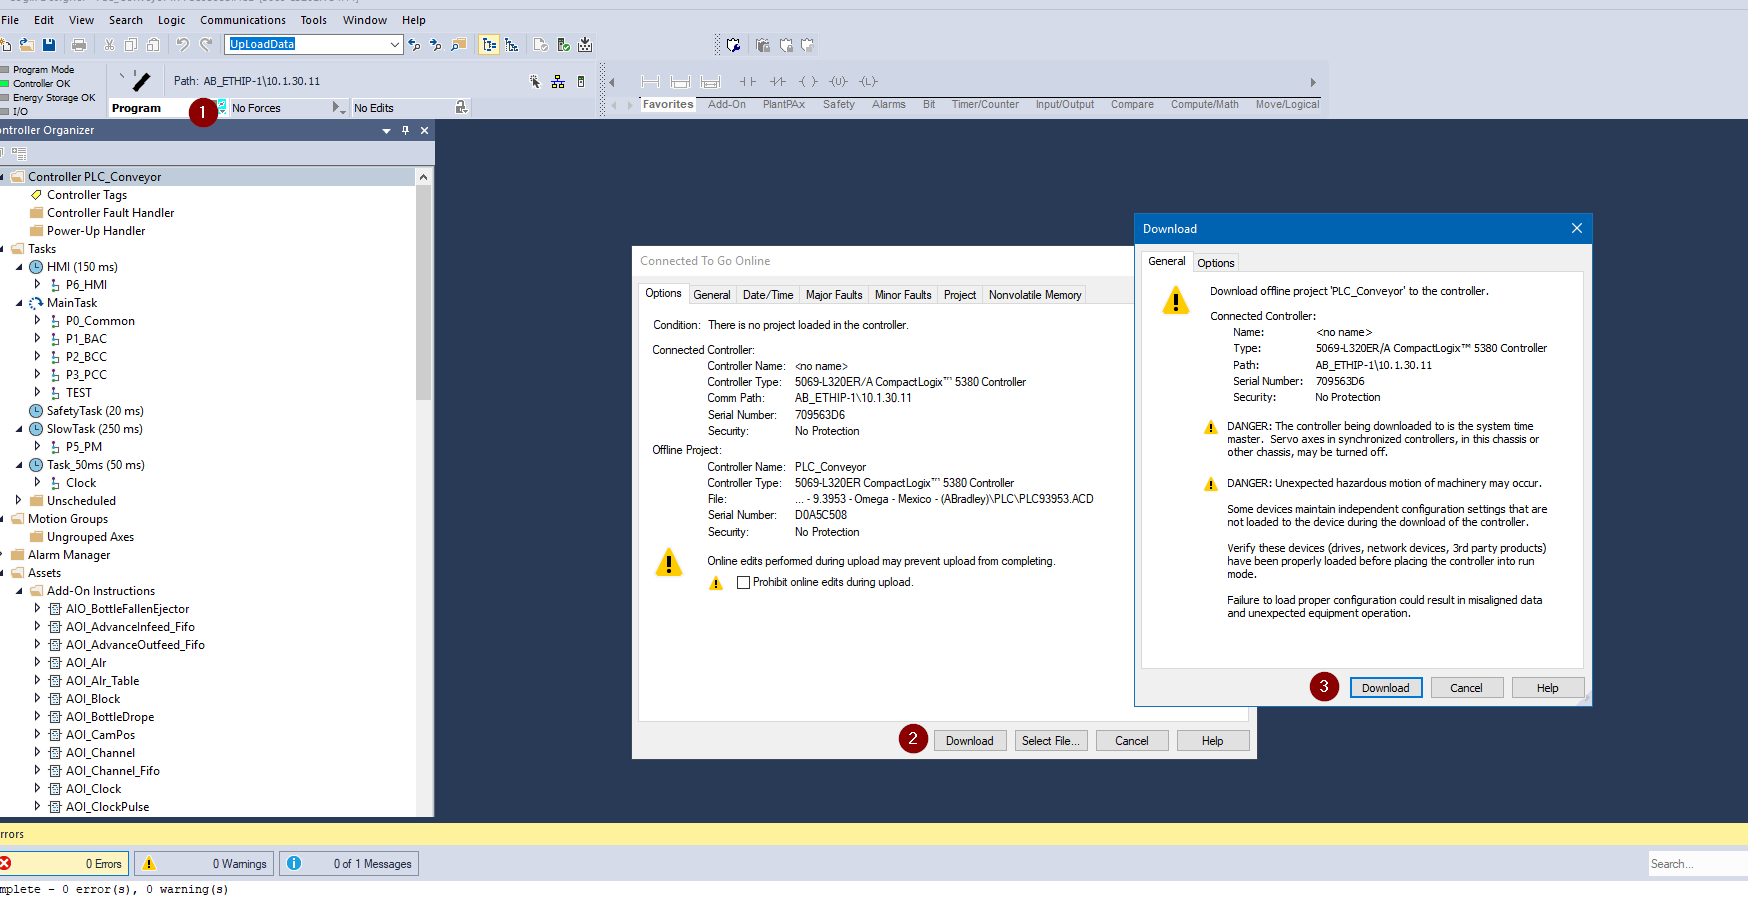
Task: Open the UpLoadData search combo box dropdown
Action: 394,45
